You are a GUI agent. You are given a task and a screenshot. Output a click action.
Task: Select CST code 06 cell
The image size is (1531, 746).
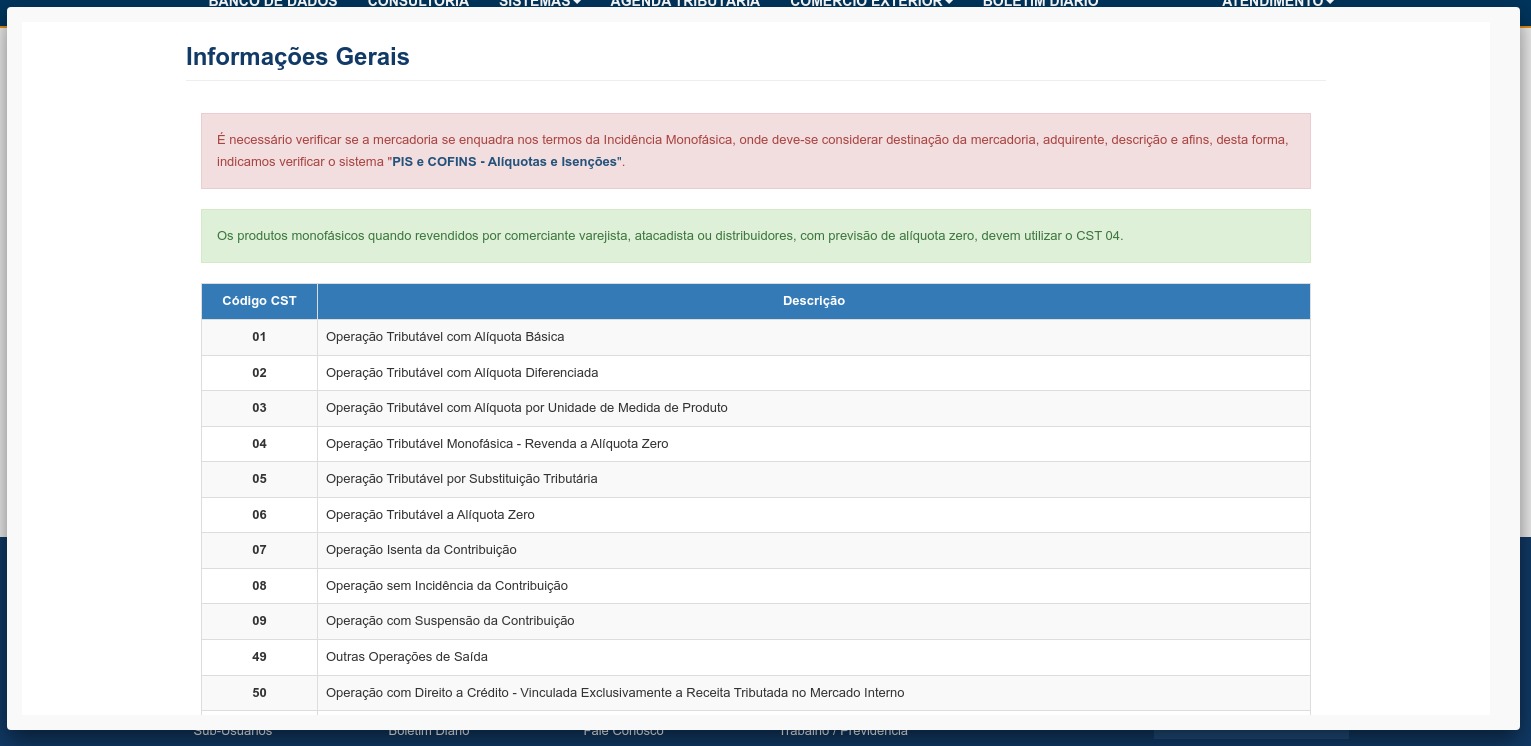(259, 515)
